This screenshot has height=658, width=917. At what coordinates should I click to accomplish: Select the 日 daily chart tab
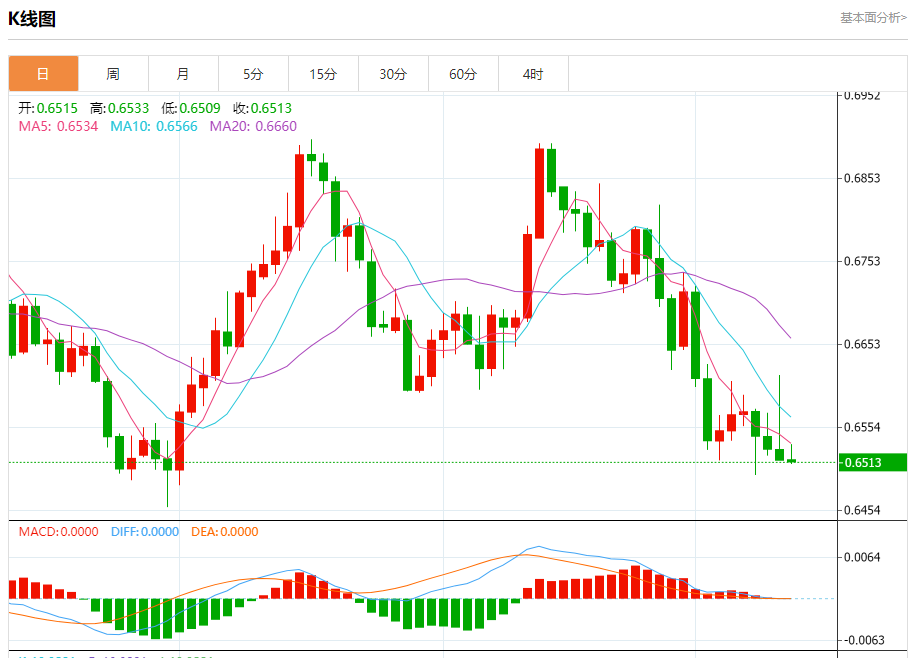43,74
